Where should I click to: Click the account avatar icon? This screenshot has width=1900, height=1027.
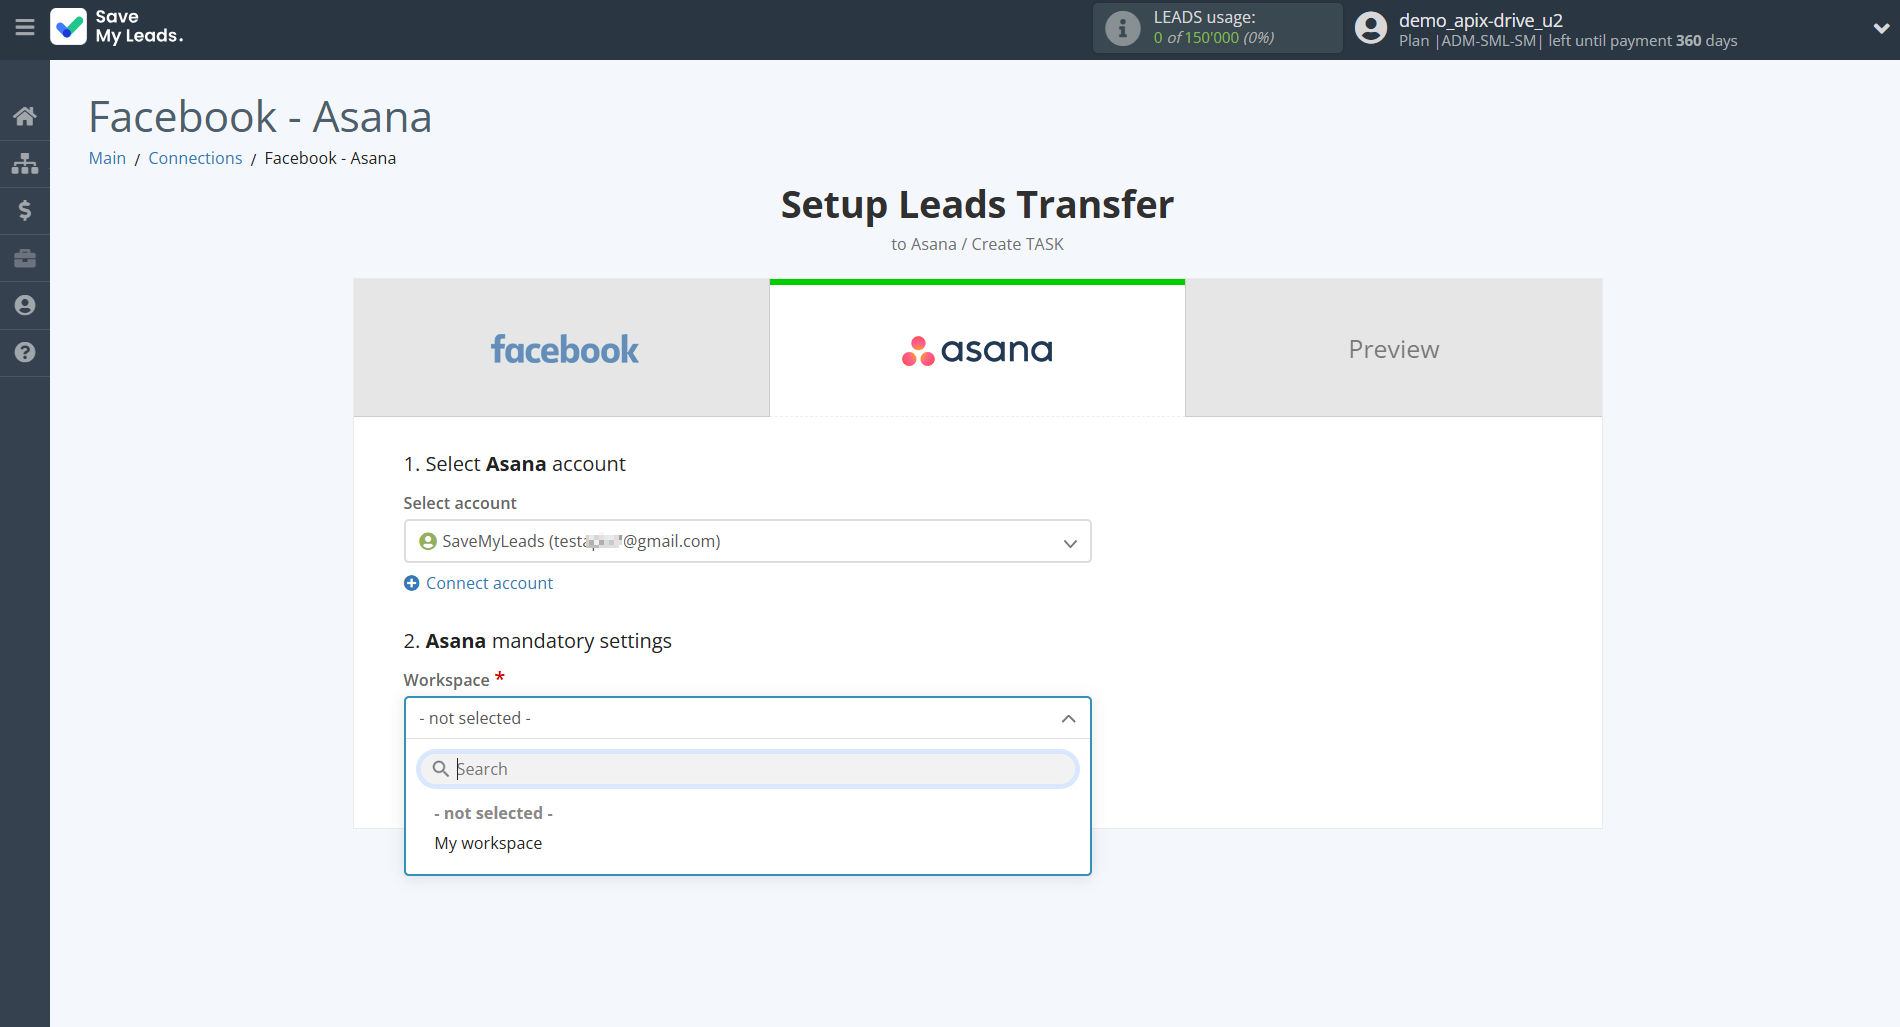1370,28
